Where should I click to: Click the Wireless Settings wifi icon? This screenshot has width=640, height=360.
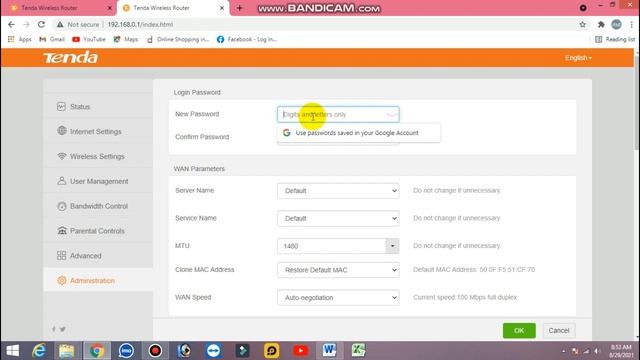click(62, 156)
